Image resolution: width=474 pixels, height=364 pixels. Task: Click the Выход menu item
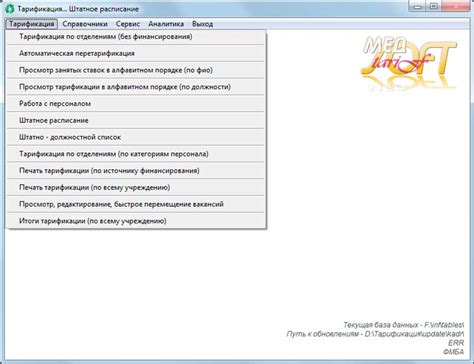(x=202, y=24)
